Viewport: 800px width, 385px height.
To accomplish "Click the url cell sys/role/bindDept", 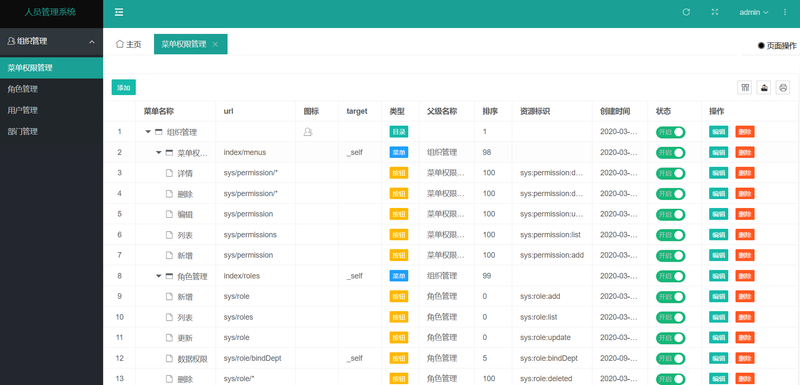I will (252, 358).
